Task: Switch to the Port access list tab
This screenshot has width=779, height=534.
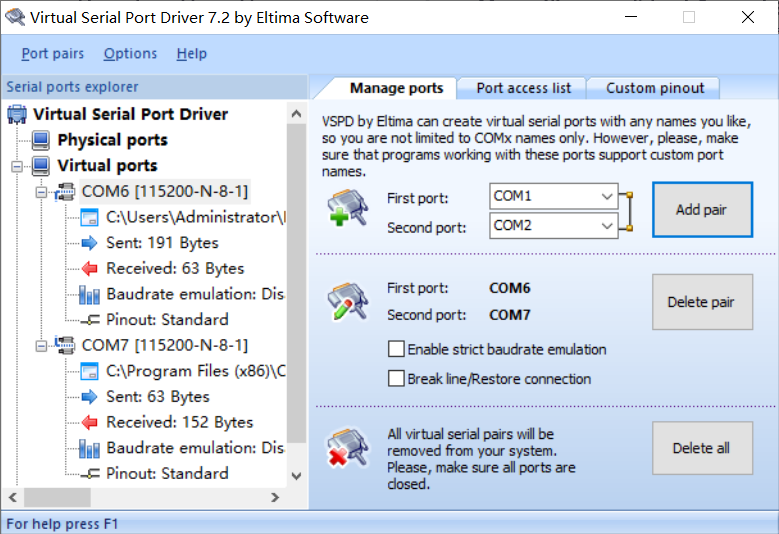Action: tap(523, 88)
